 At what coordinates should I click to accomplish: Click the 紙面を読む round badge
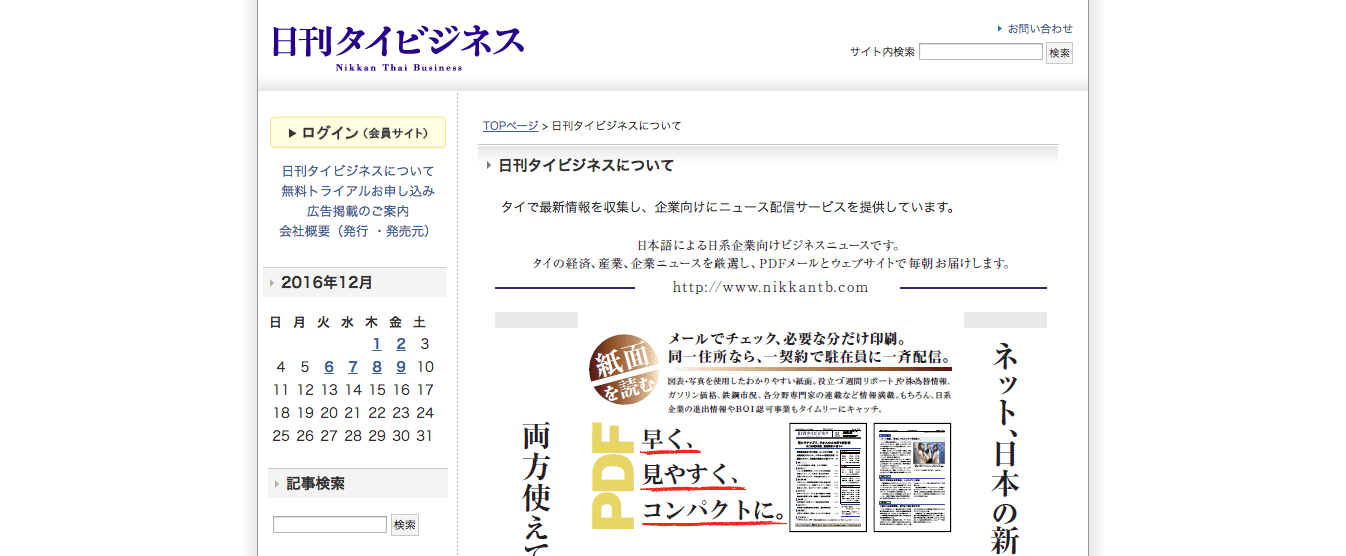(626, 372)
